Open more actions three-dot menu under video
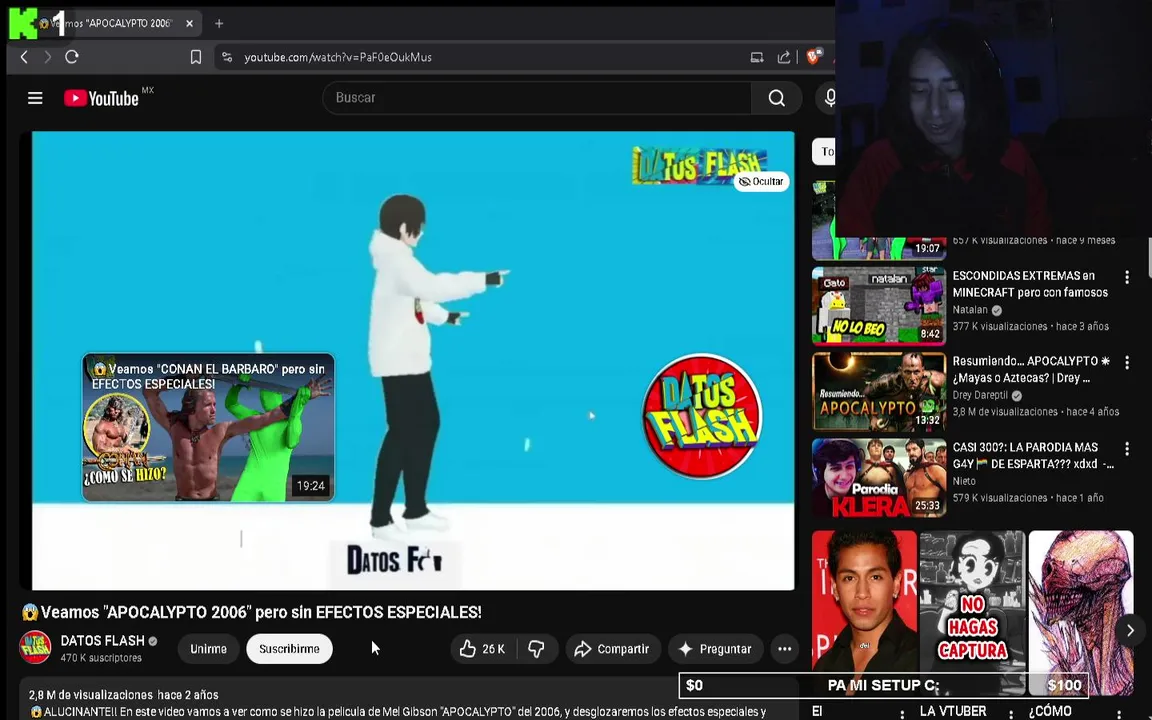The image size is (1152, 720). click(785, 649)
